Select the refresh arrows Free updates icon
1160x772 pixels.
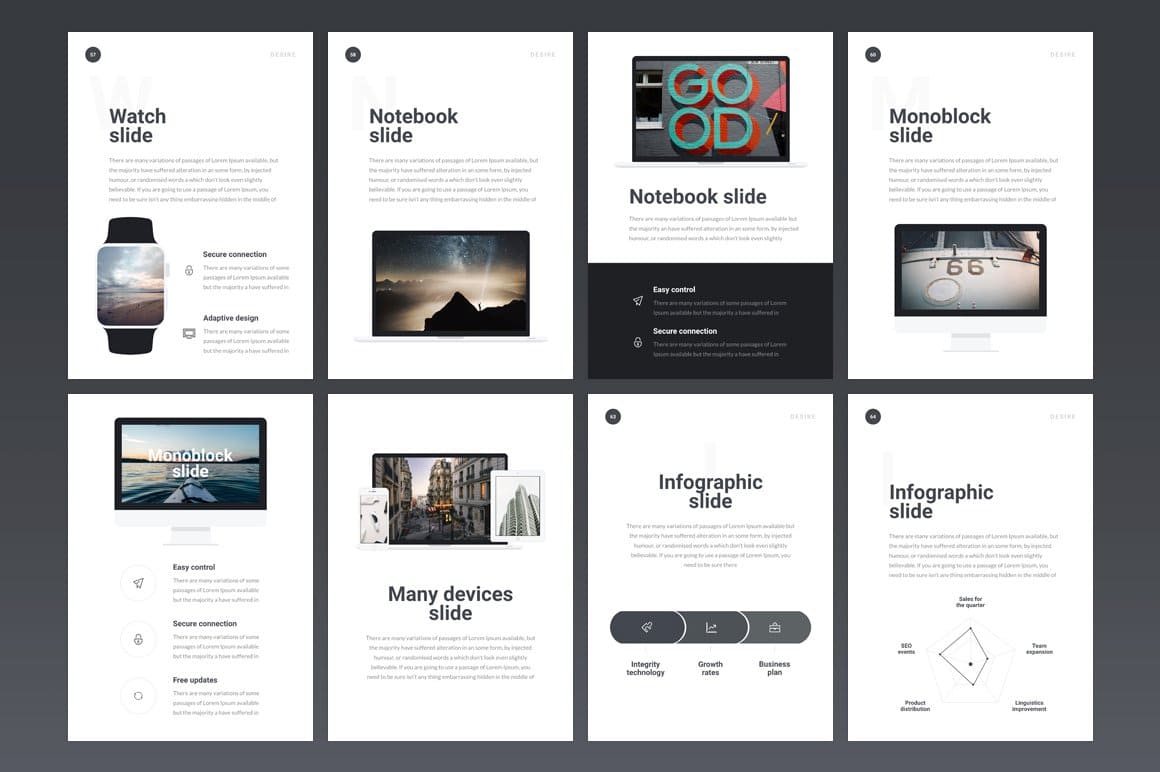pyautogui.click(x=139, y=697)
